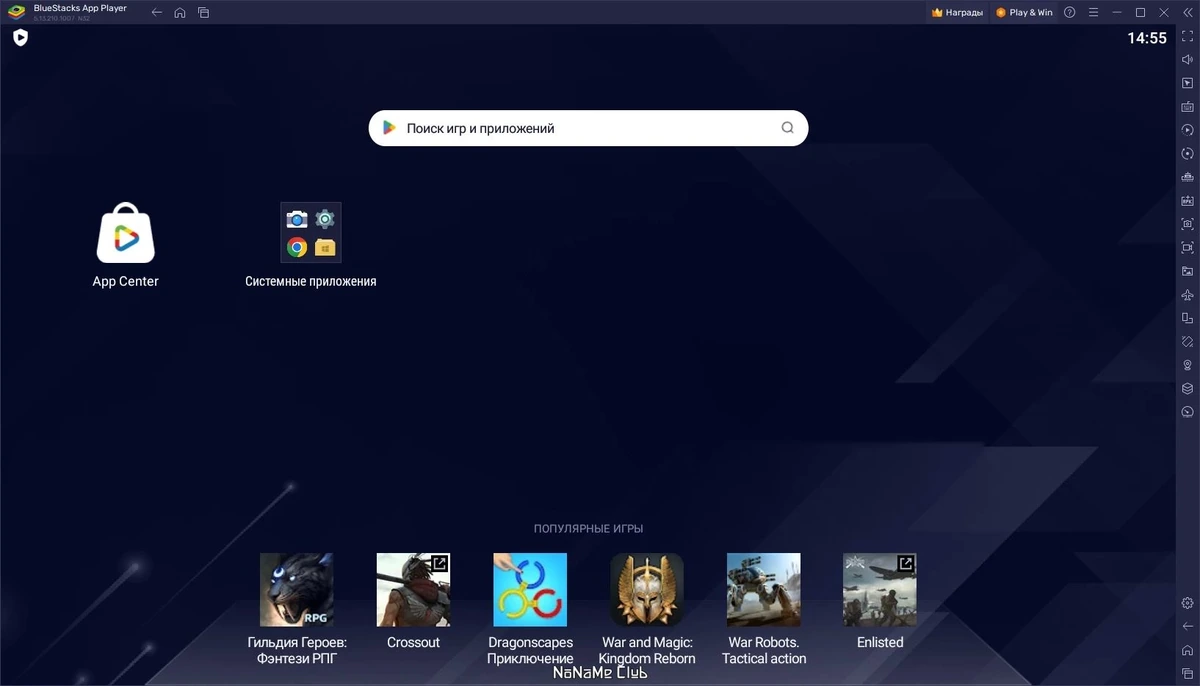Screen dimensions: 1200x686
Task: Open the sync operations icon in sidebar
Action: (1188, 154)
